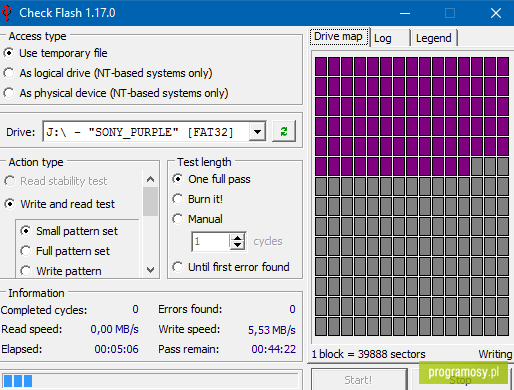Click the green refresh drives icon
Image resolution: width=514 pixels, height=390 pixels.
(284, 132)
